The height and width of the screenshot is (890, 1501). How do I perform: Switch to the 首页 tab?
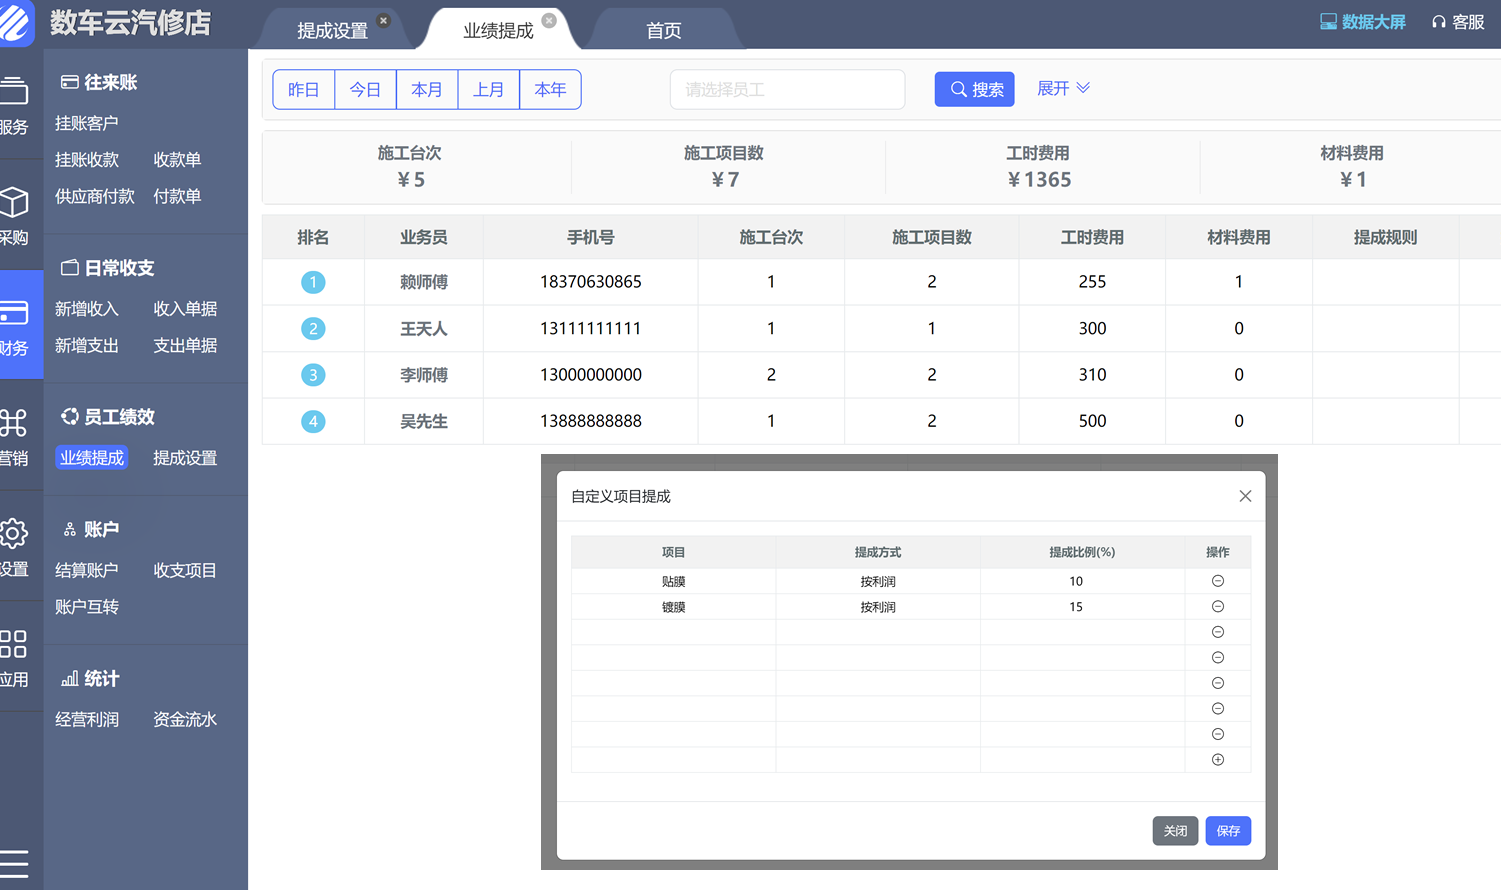[663, 31]
